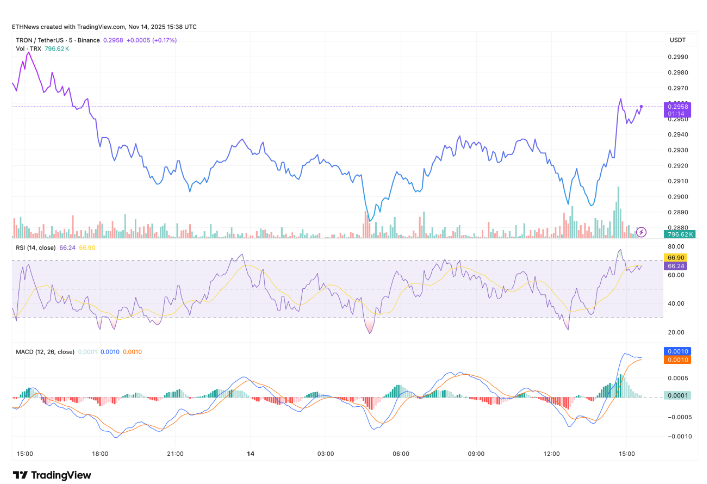Click the orange MACD signal value tag
Screen dimensions: 707x484
675,360
